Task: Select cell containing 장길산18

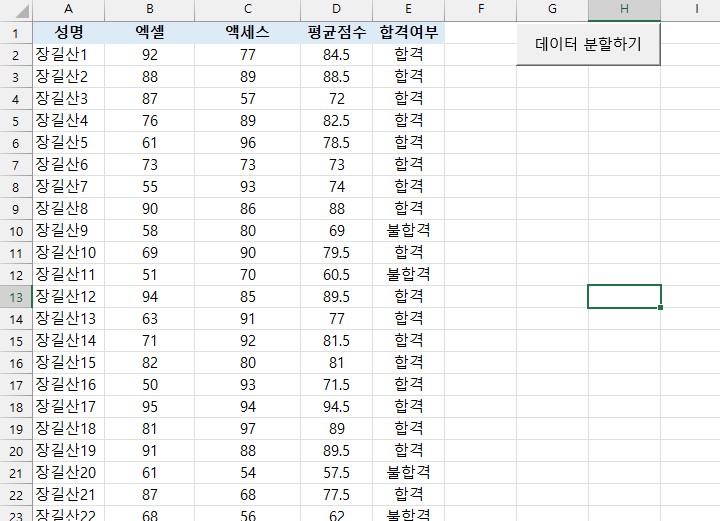Action: coord(68,429)
